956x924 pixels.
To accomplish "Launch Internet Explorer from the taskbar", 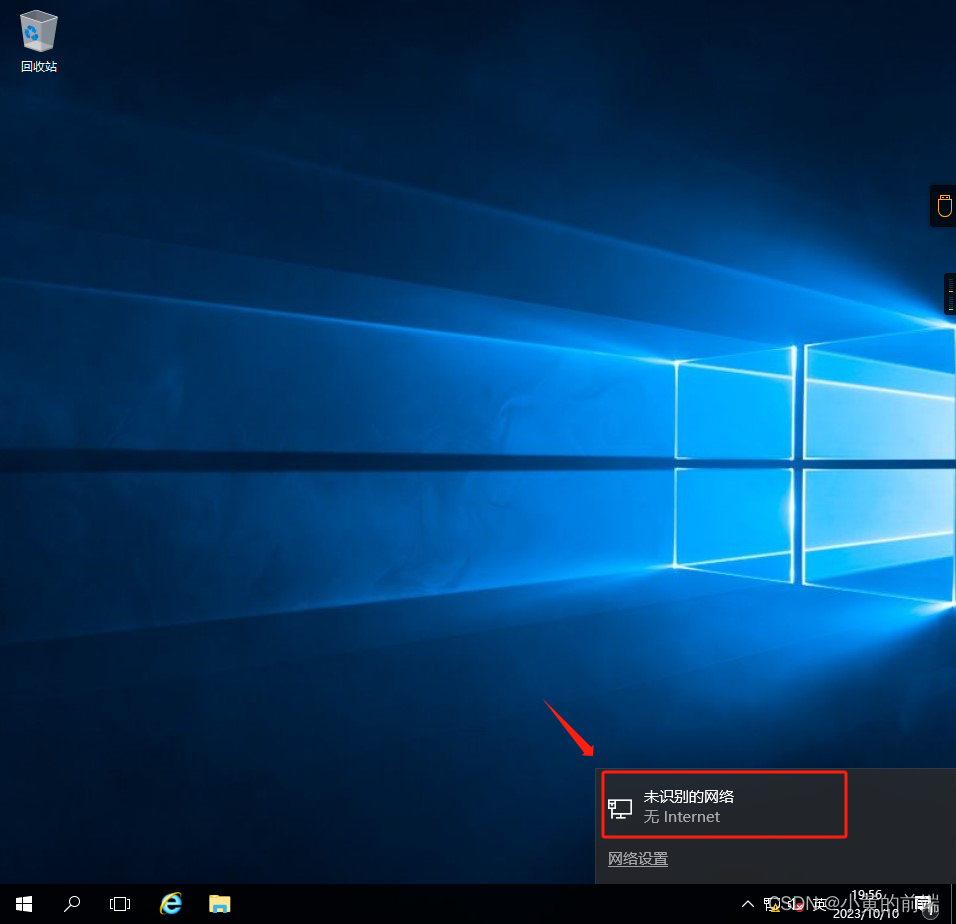I will point(171,904).
